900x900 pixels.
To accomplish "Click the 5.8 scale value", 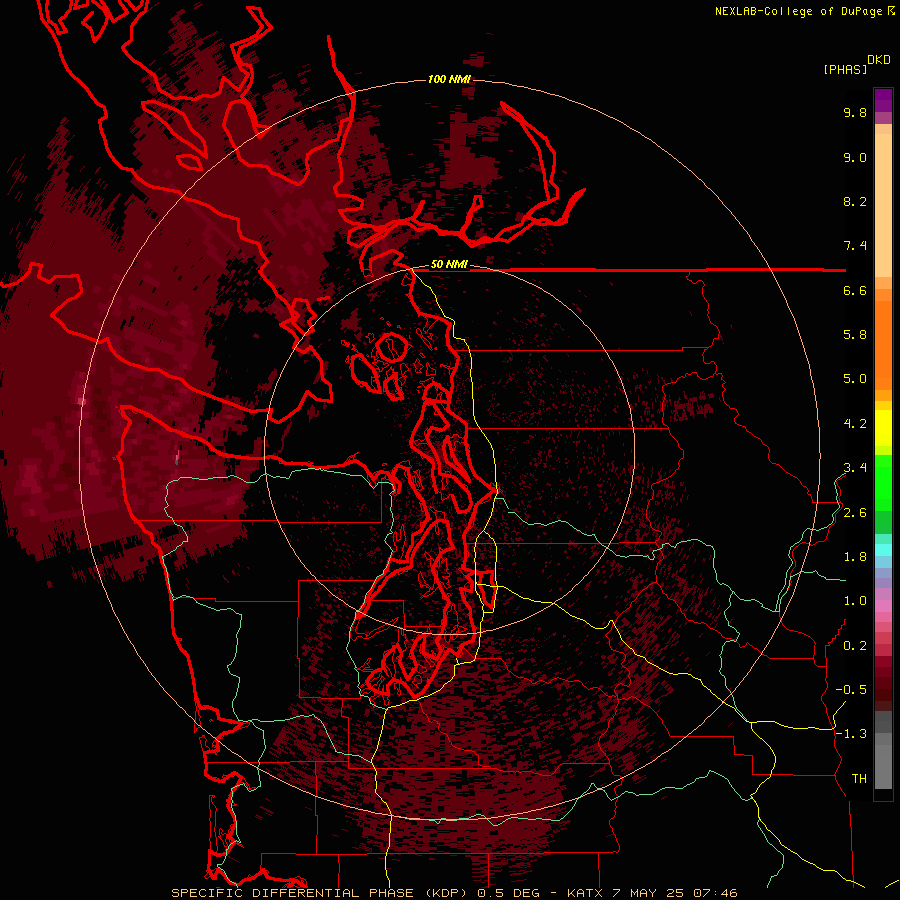I will [x=855, y=335].
